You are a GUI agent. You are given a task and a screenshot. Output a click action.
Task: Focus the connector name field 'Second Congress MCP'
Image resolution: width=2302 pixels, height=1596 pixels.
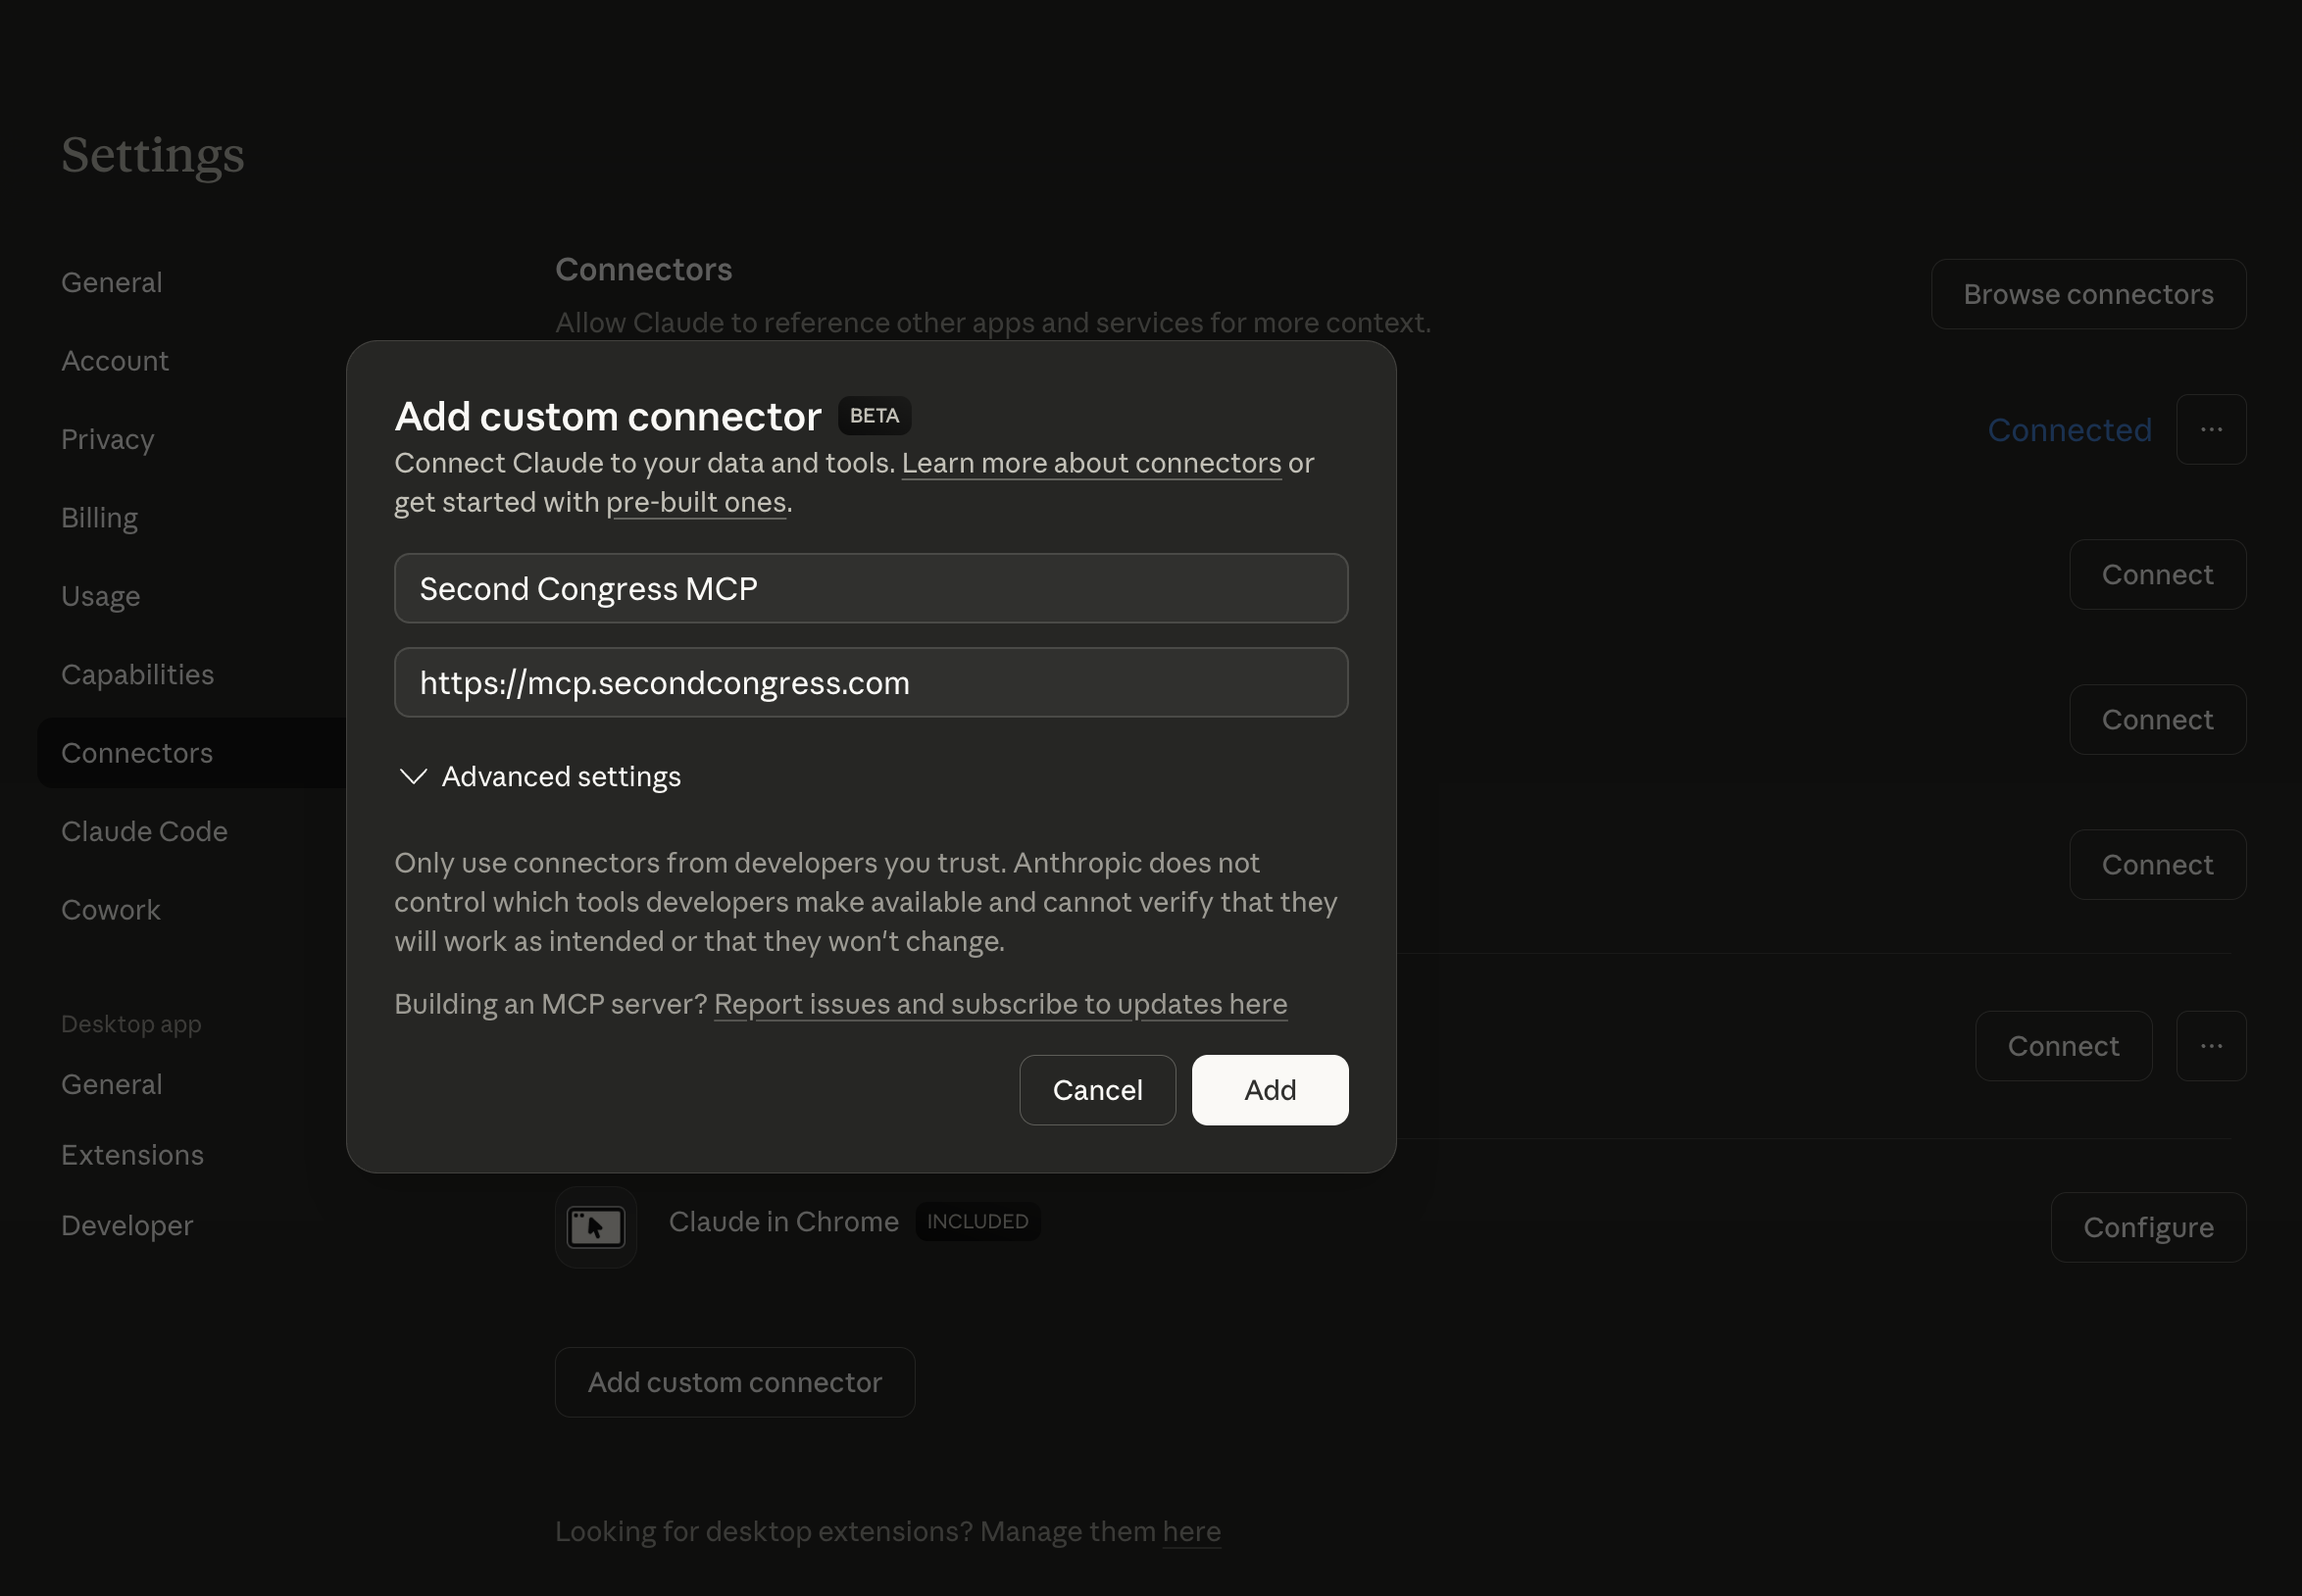tap(871, 589)
